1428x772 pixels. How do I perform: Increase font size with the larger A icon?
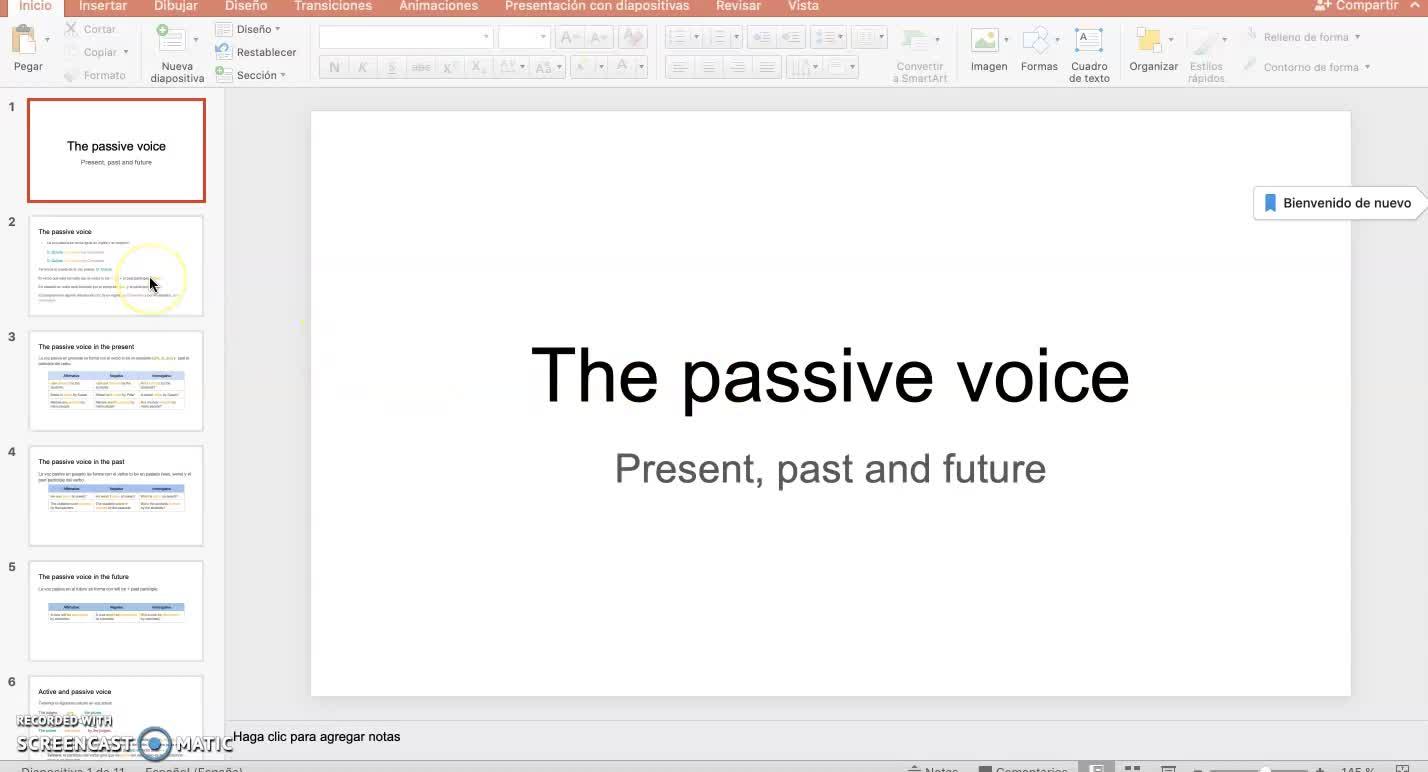click(x=570, y=38)
